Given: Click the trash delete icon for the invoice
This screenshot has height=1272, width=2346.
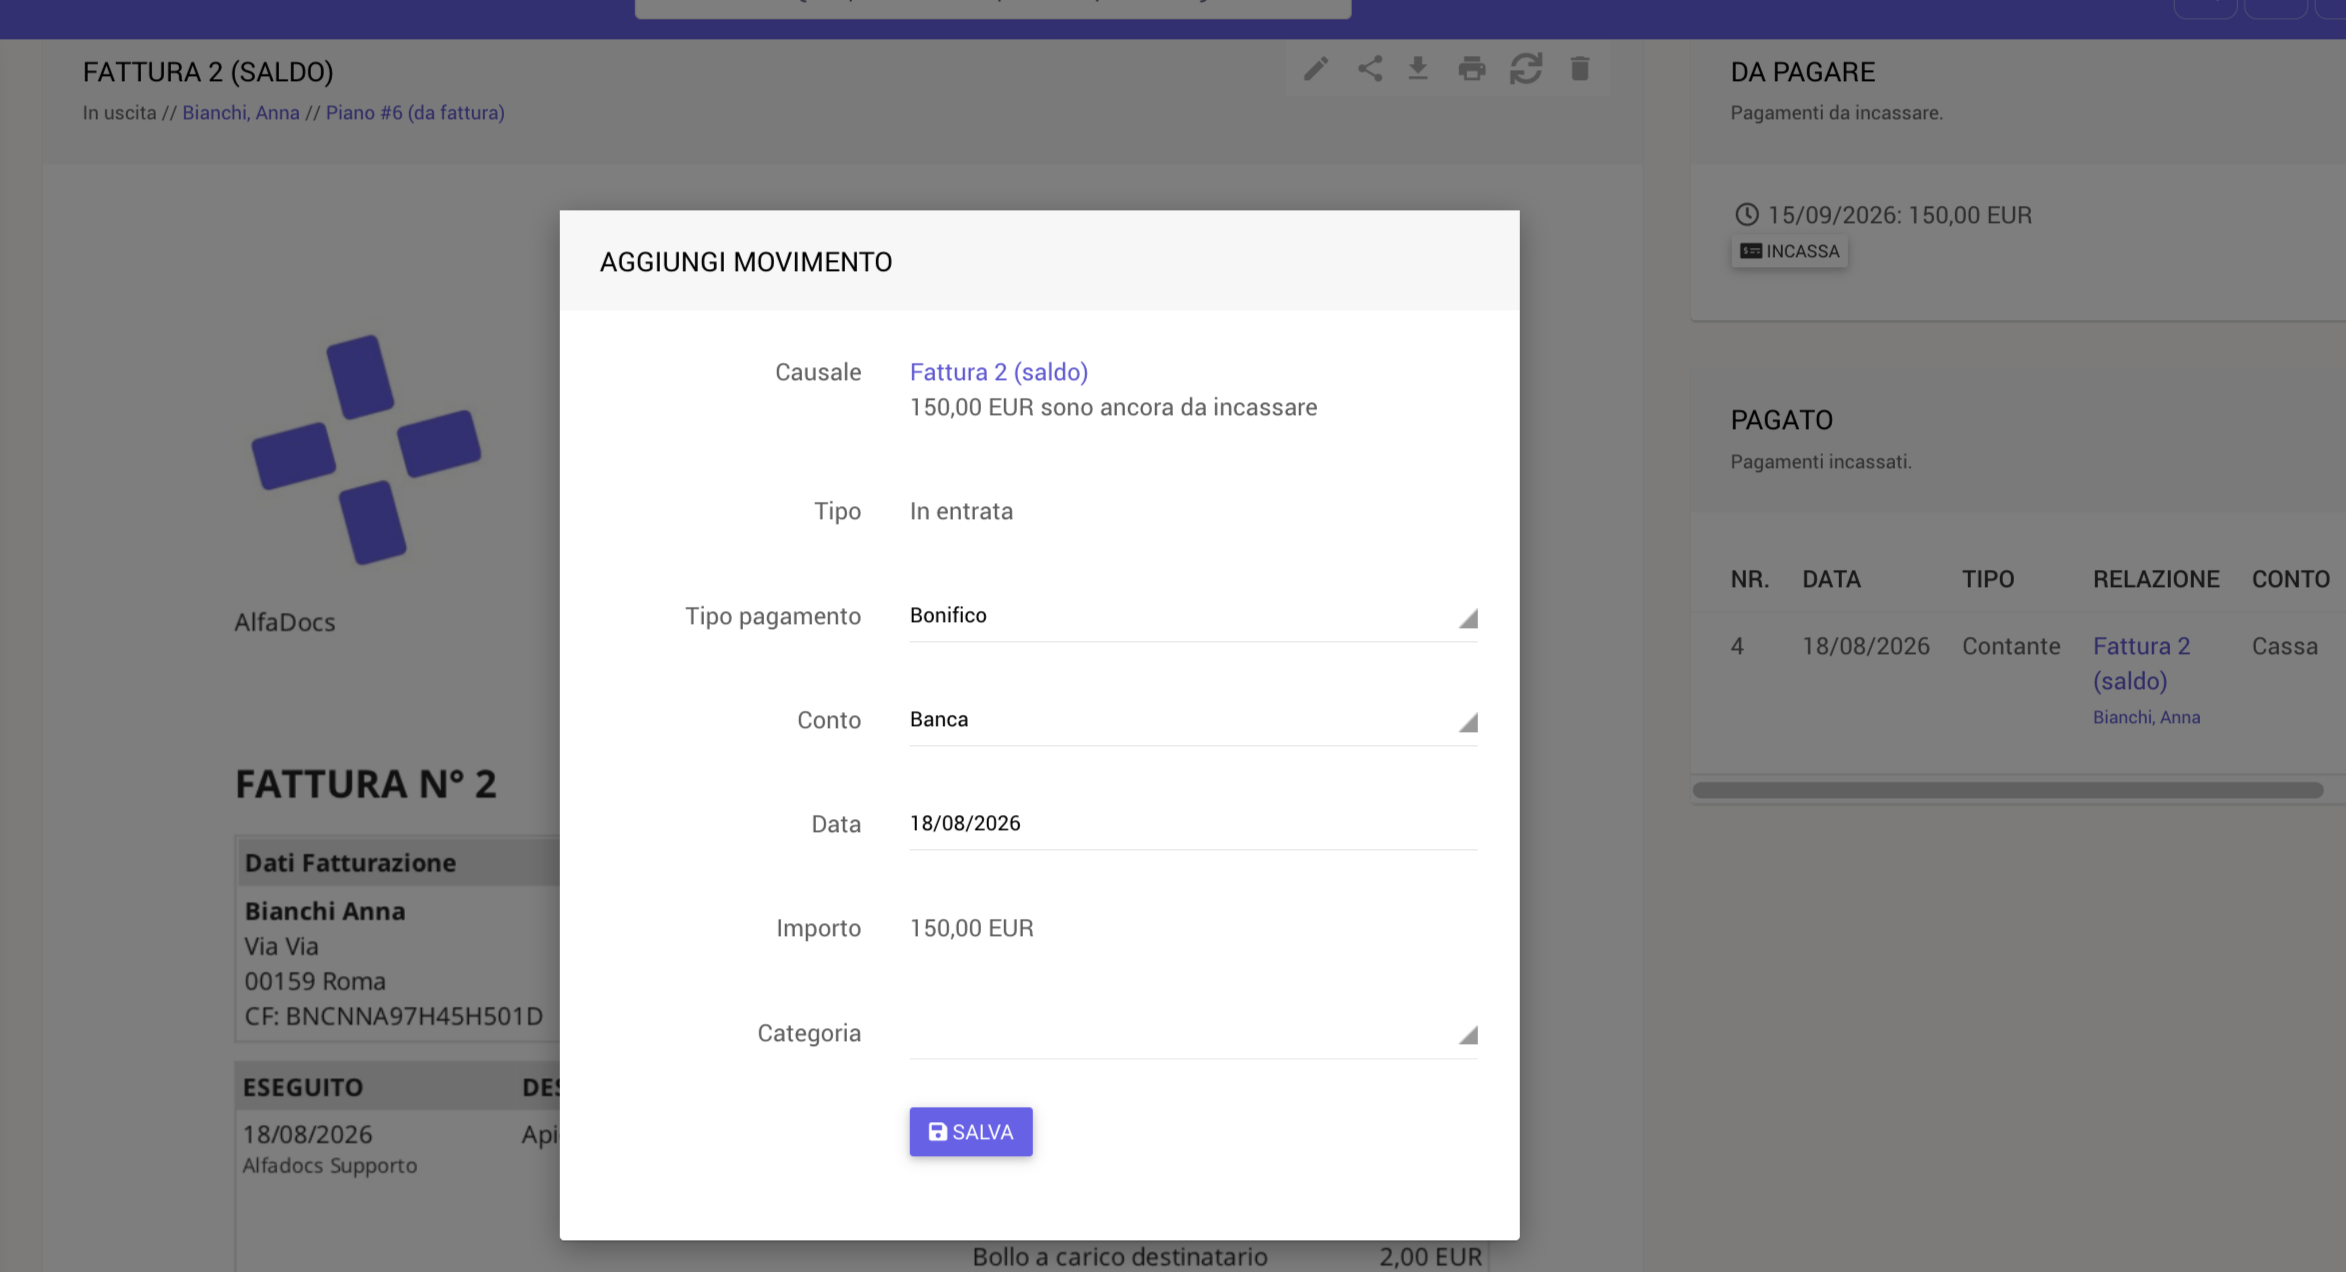Looking at the screenshot, I should [x=1580, y=69].
